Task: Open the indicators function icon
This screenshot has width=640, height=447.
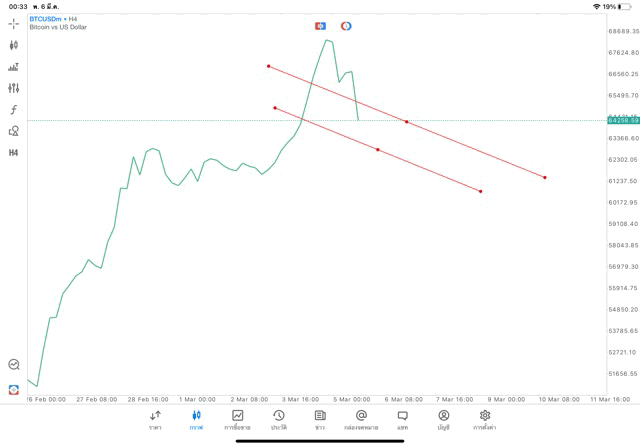Action: [14, 109]
